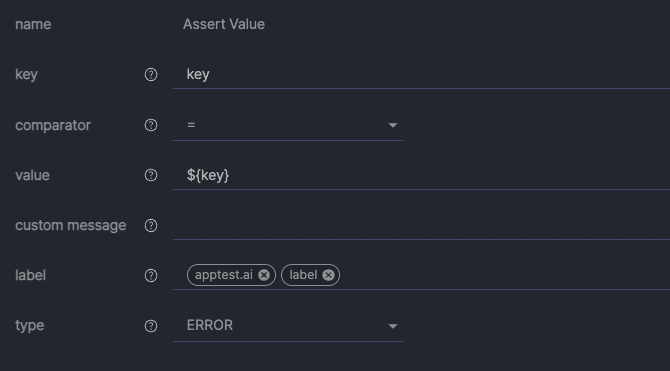
Task: Click into the key input field
Action: [421, 75]
